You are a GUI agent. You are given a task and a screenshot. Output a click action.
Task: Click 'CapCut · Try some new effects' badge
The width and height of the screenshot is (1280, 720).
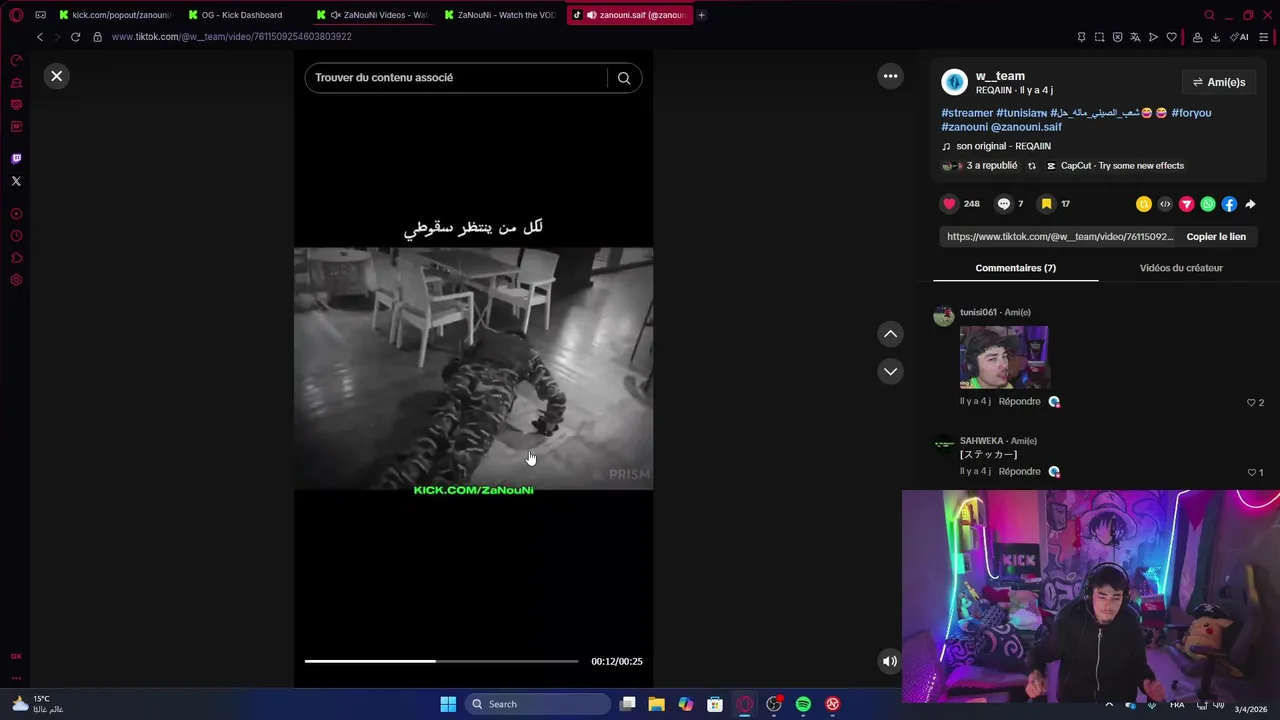[1115, 166]
